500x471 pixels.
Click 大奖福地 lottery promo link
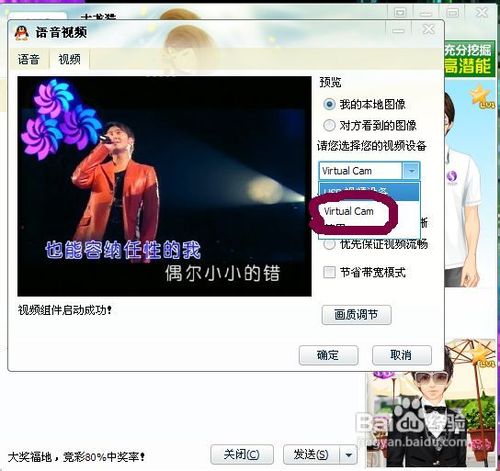(76, 457)
